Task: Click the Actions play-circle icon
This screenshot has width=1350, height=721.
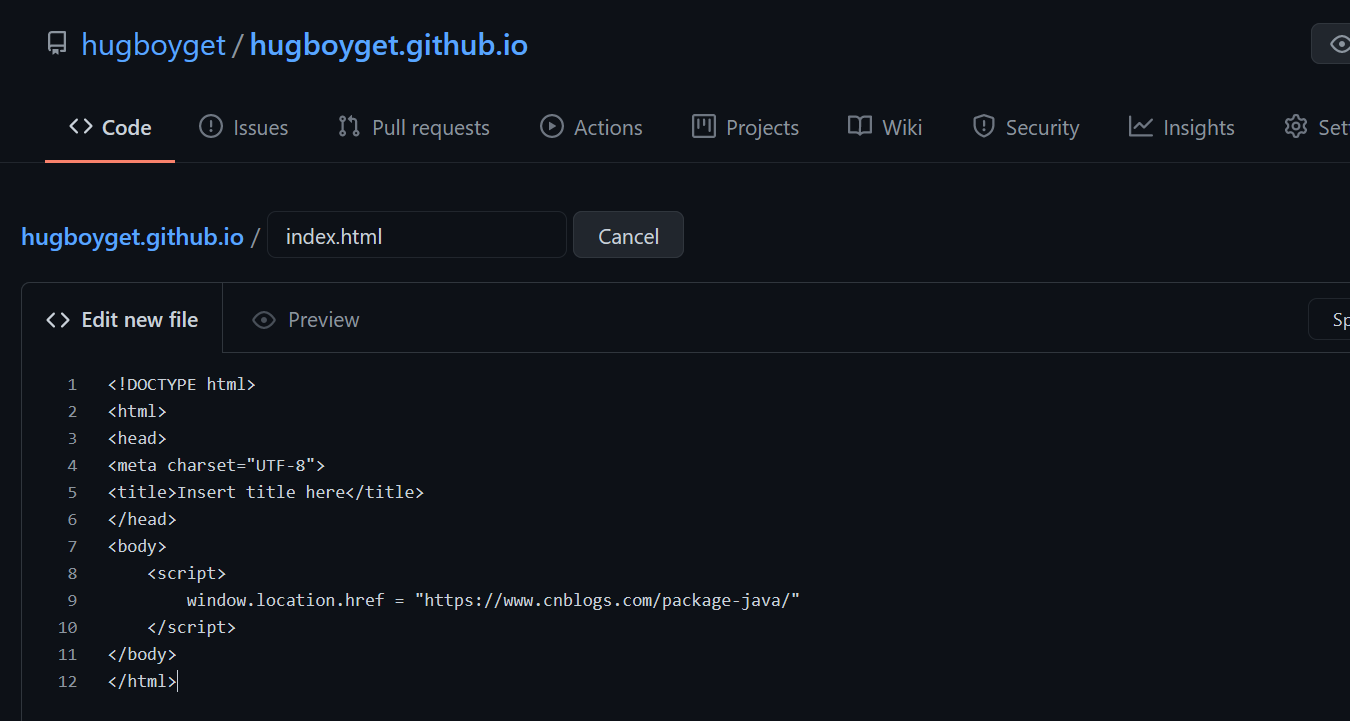Action: pyautogui.click(x=551, y=127)
